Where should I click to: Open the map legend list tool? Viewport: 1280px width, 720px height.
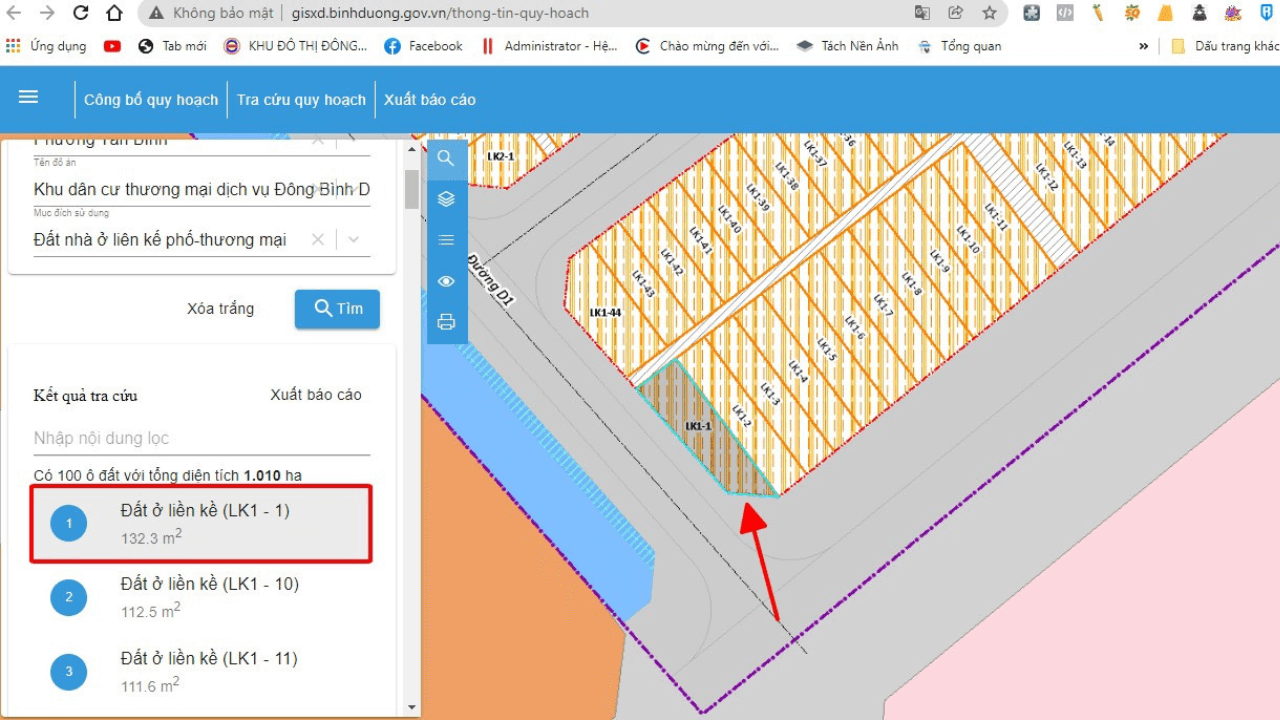446,240
